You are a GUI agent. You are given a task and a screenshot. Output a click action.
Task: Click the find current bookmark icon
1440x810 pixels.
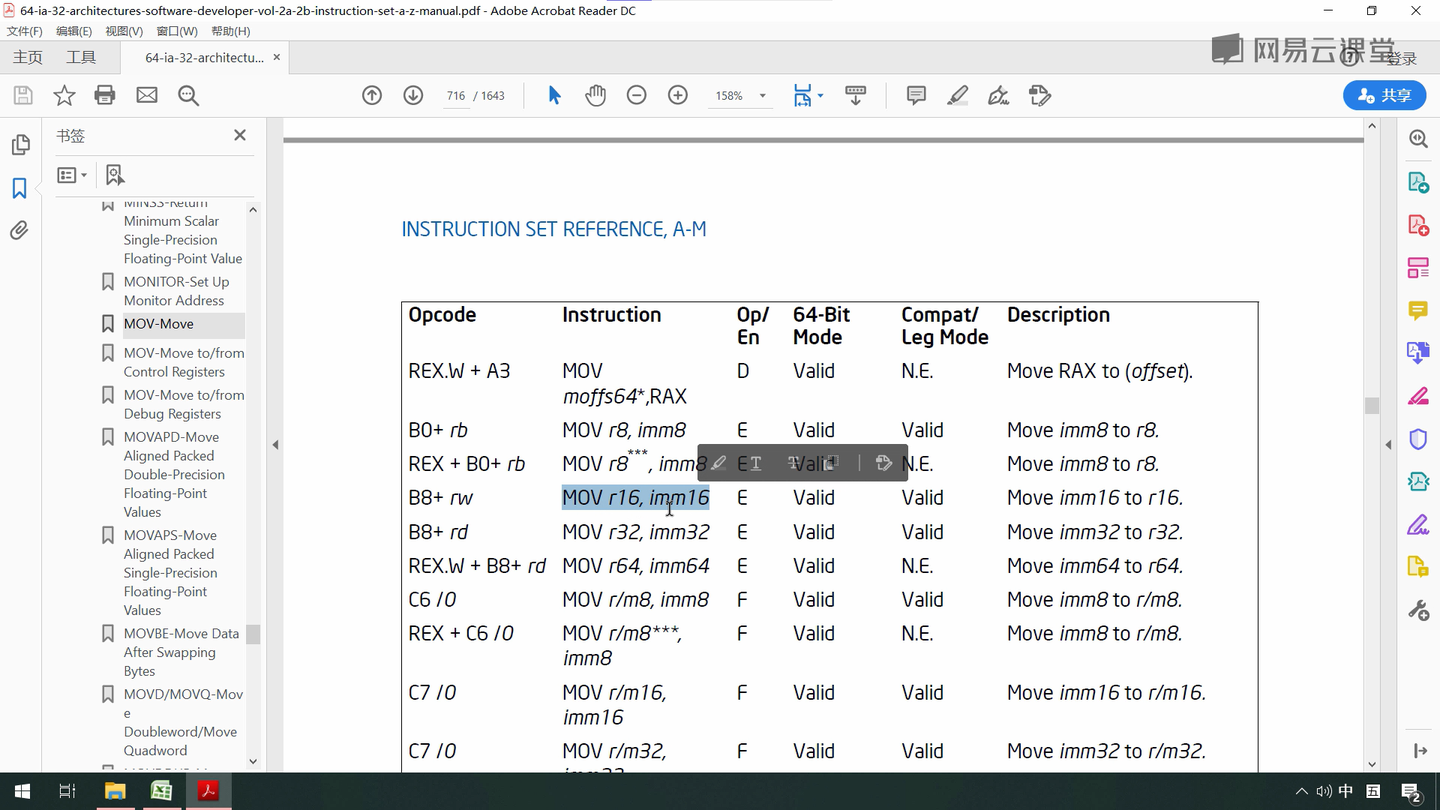tap(115, 175)
